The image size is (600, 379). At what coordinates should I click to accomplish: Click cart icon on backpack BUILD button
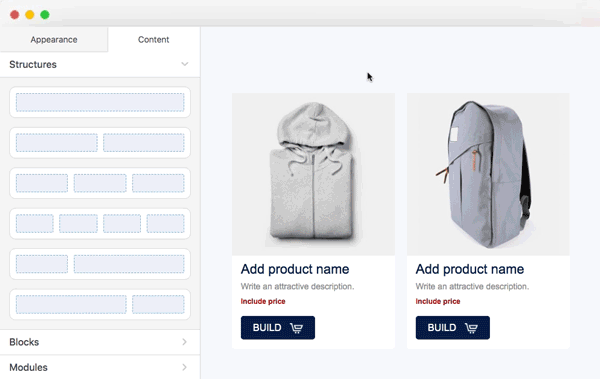[471, 328]
